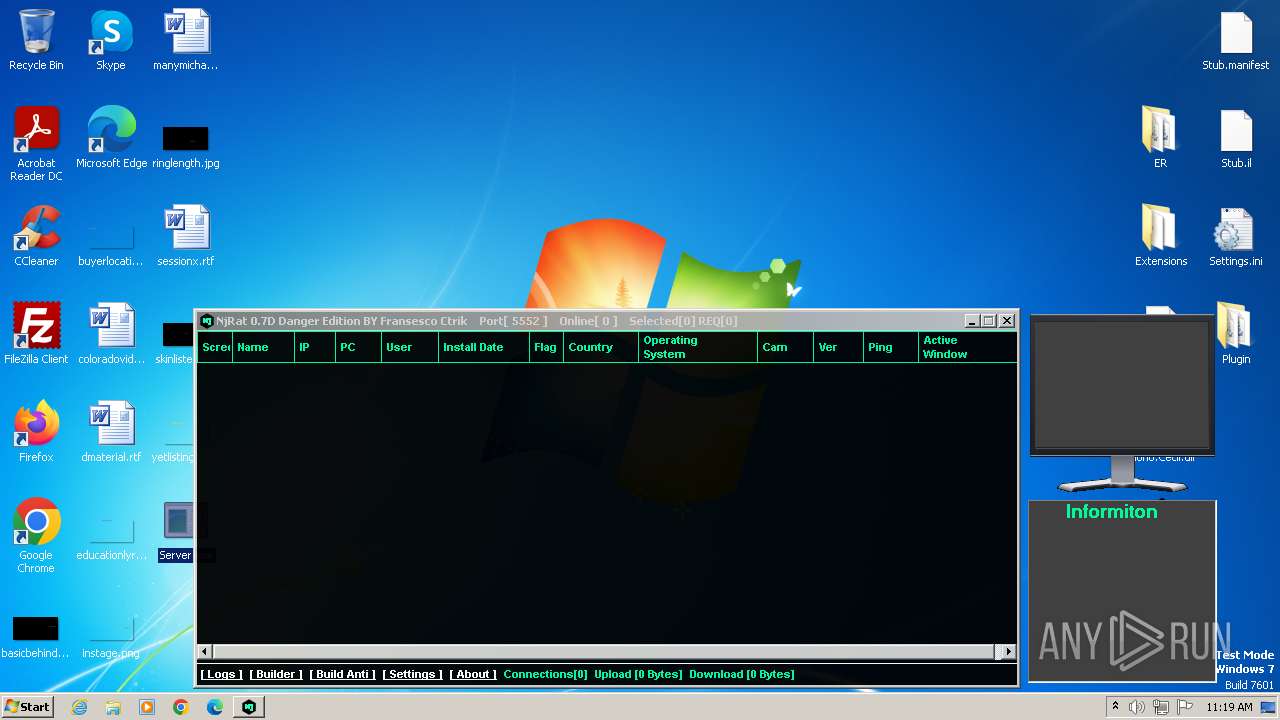This screenshot has height=720, width=1280.
Task: Open the Plugin folder
Action: (x=1236, y=334)
